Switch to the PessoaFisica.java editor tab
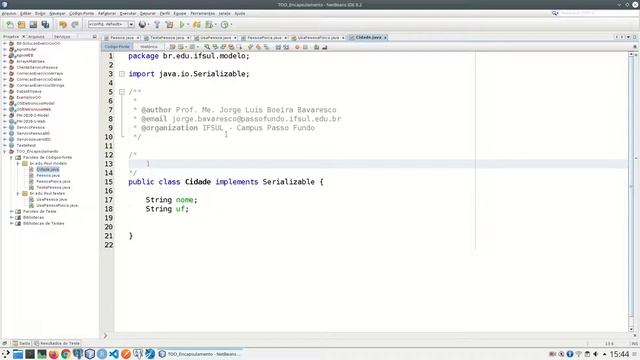 pyautogui.click(x=264, y=38)
